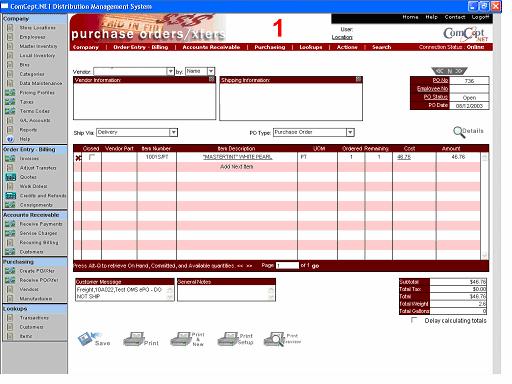Click the PO No link

[x=440, y=80]
